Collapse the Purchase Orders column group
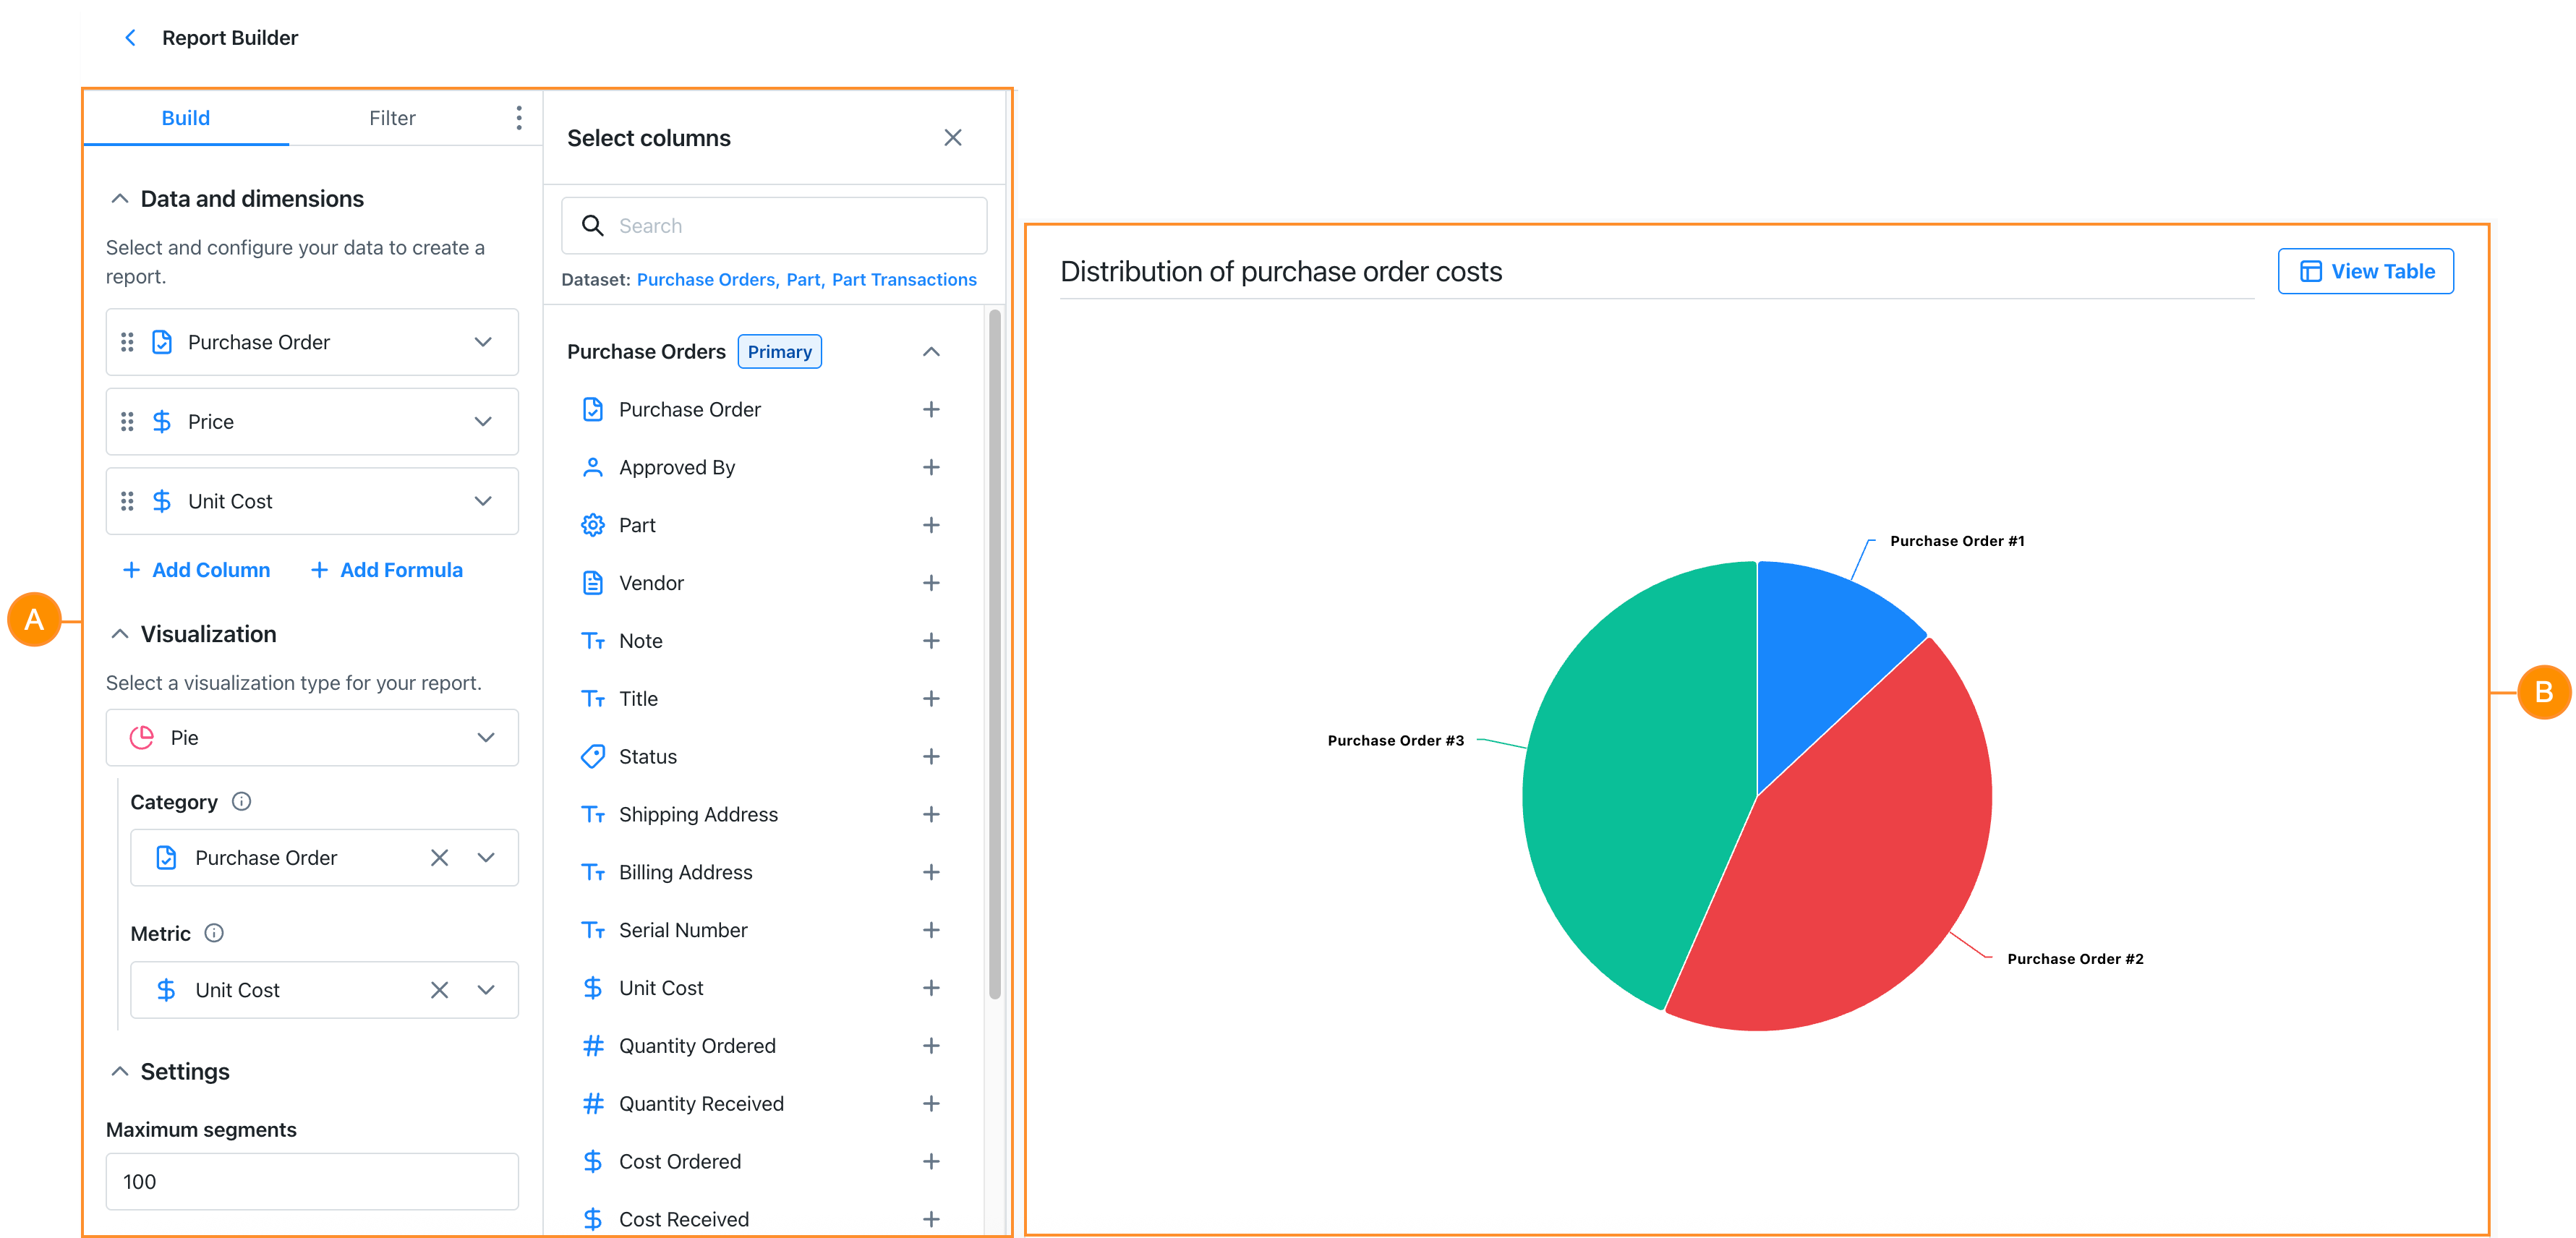Screen dimensions: 2576x1238 (931, 351)
